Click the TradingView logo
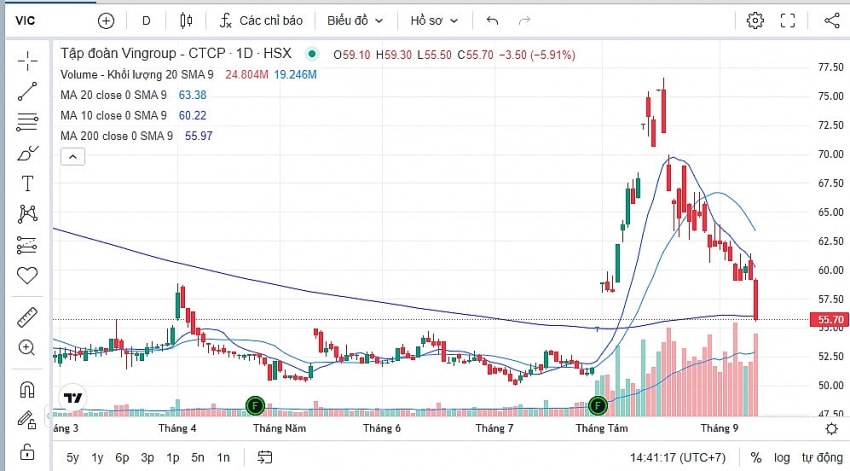 pyautogui.click(x=73, y=398)
